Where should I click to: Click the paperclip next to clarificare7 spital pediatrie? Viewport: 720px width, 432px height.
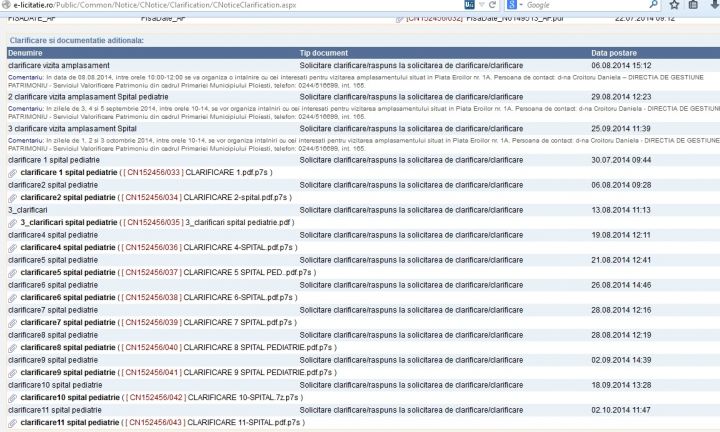pyautogui.click(x=12, y=322)
